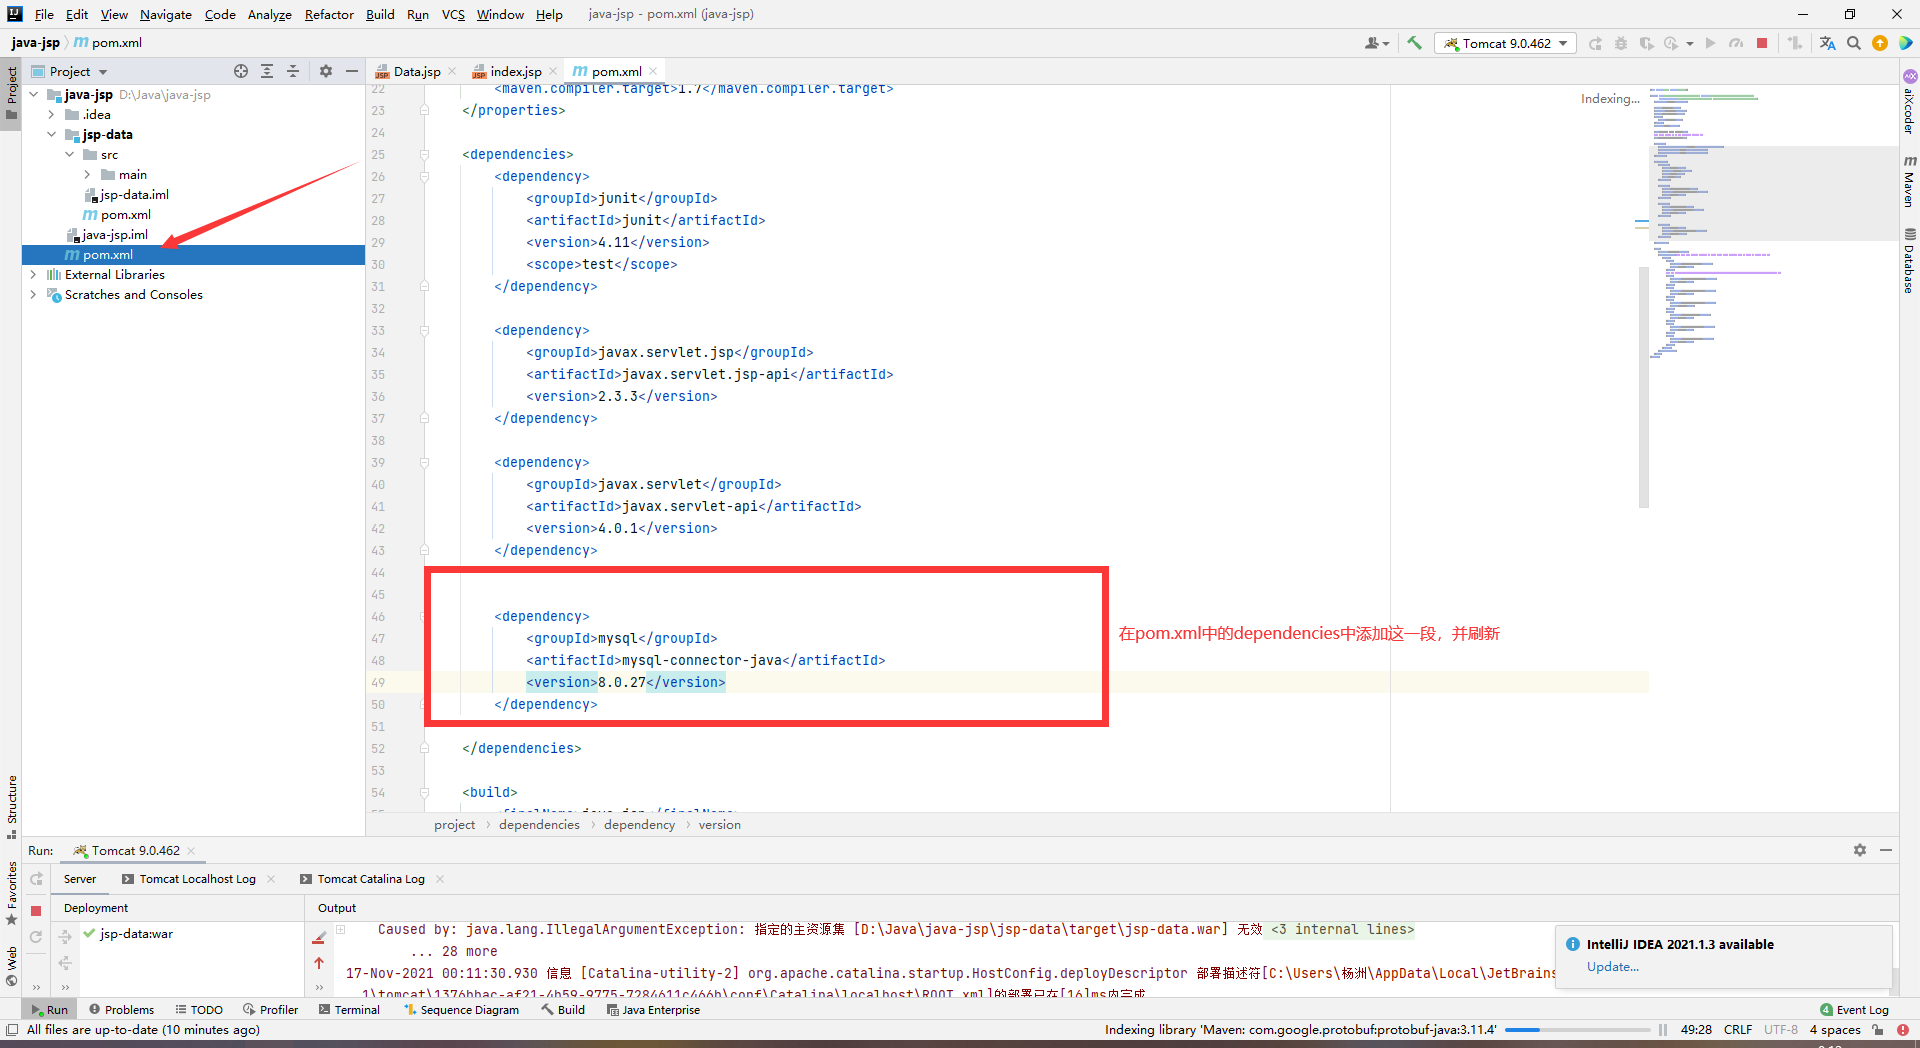The height and width of the screenshot is (1048, 1920).
Task: Click the Run with Coverage icon
Action: click(1646, 43)
